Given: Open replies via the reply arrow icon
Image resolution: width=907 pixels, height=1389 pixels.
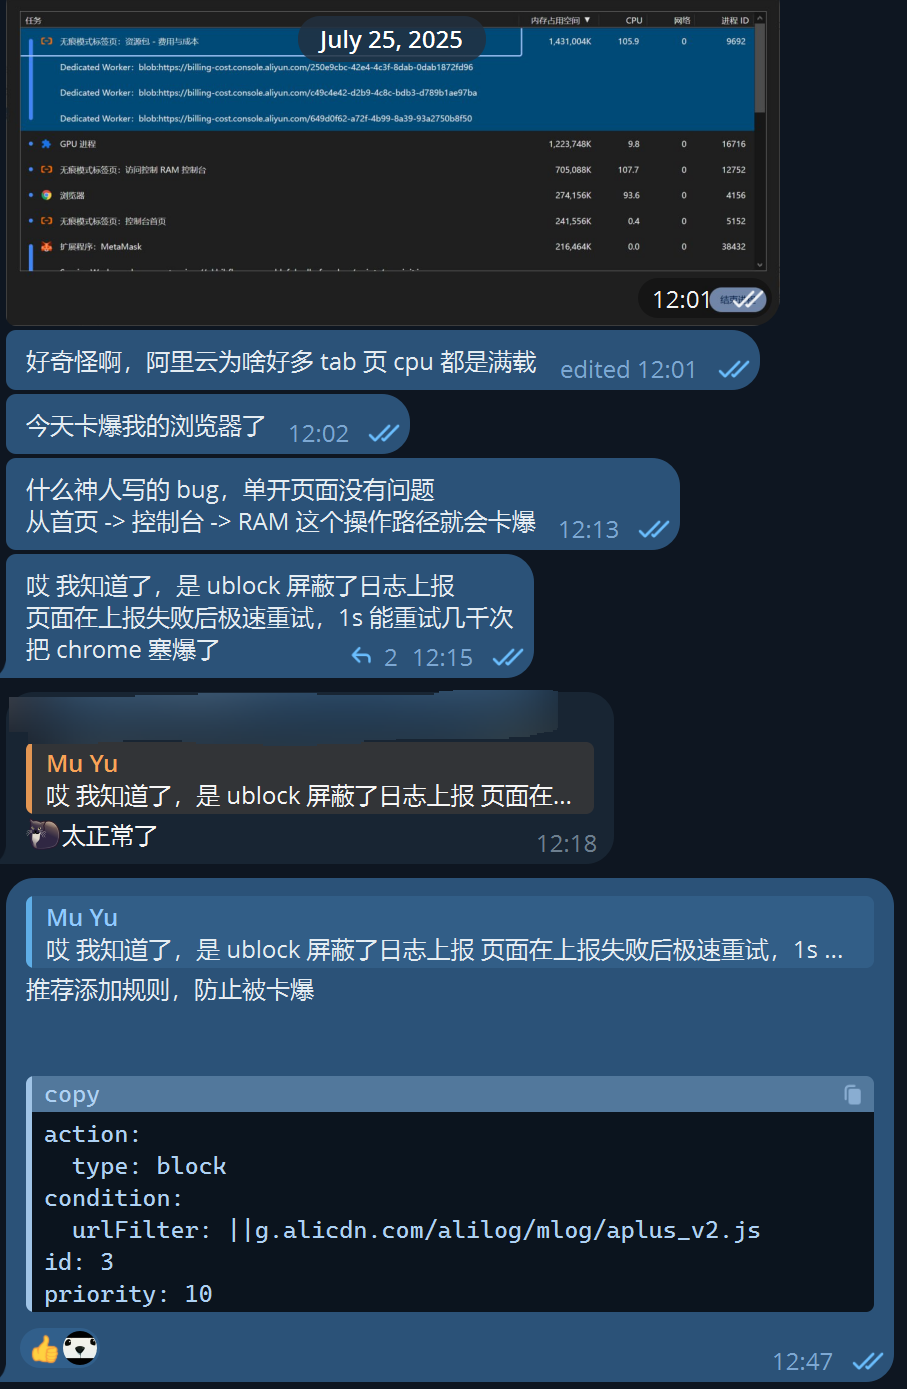Looking at the screenshot, I should (x=361, y=656).
